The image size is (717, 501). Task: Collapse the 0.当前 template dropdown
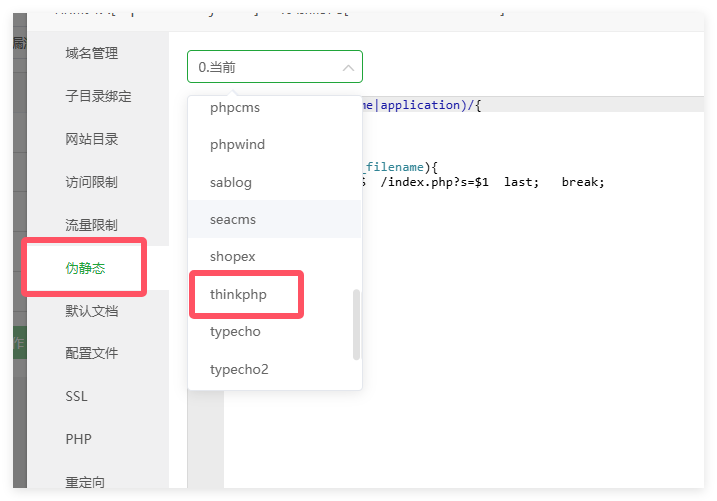tap(275, 67)
